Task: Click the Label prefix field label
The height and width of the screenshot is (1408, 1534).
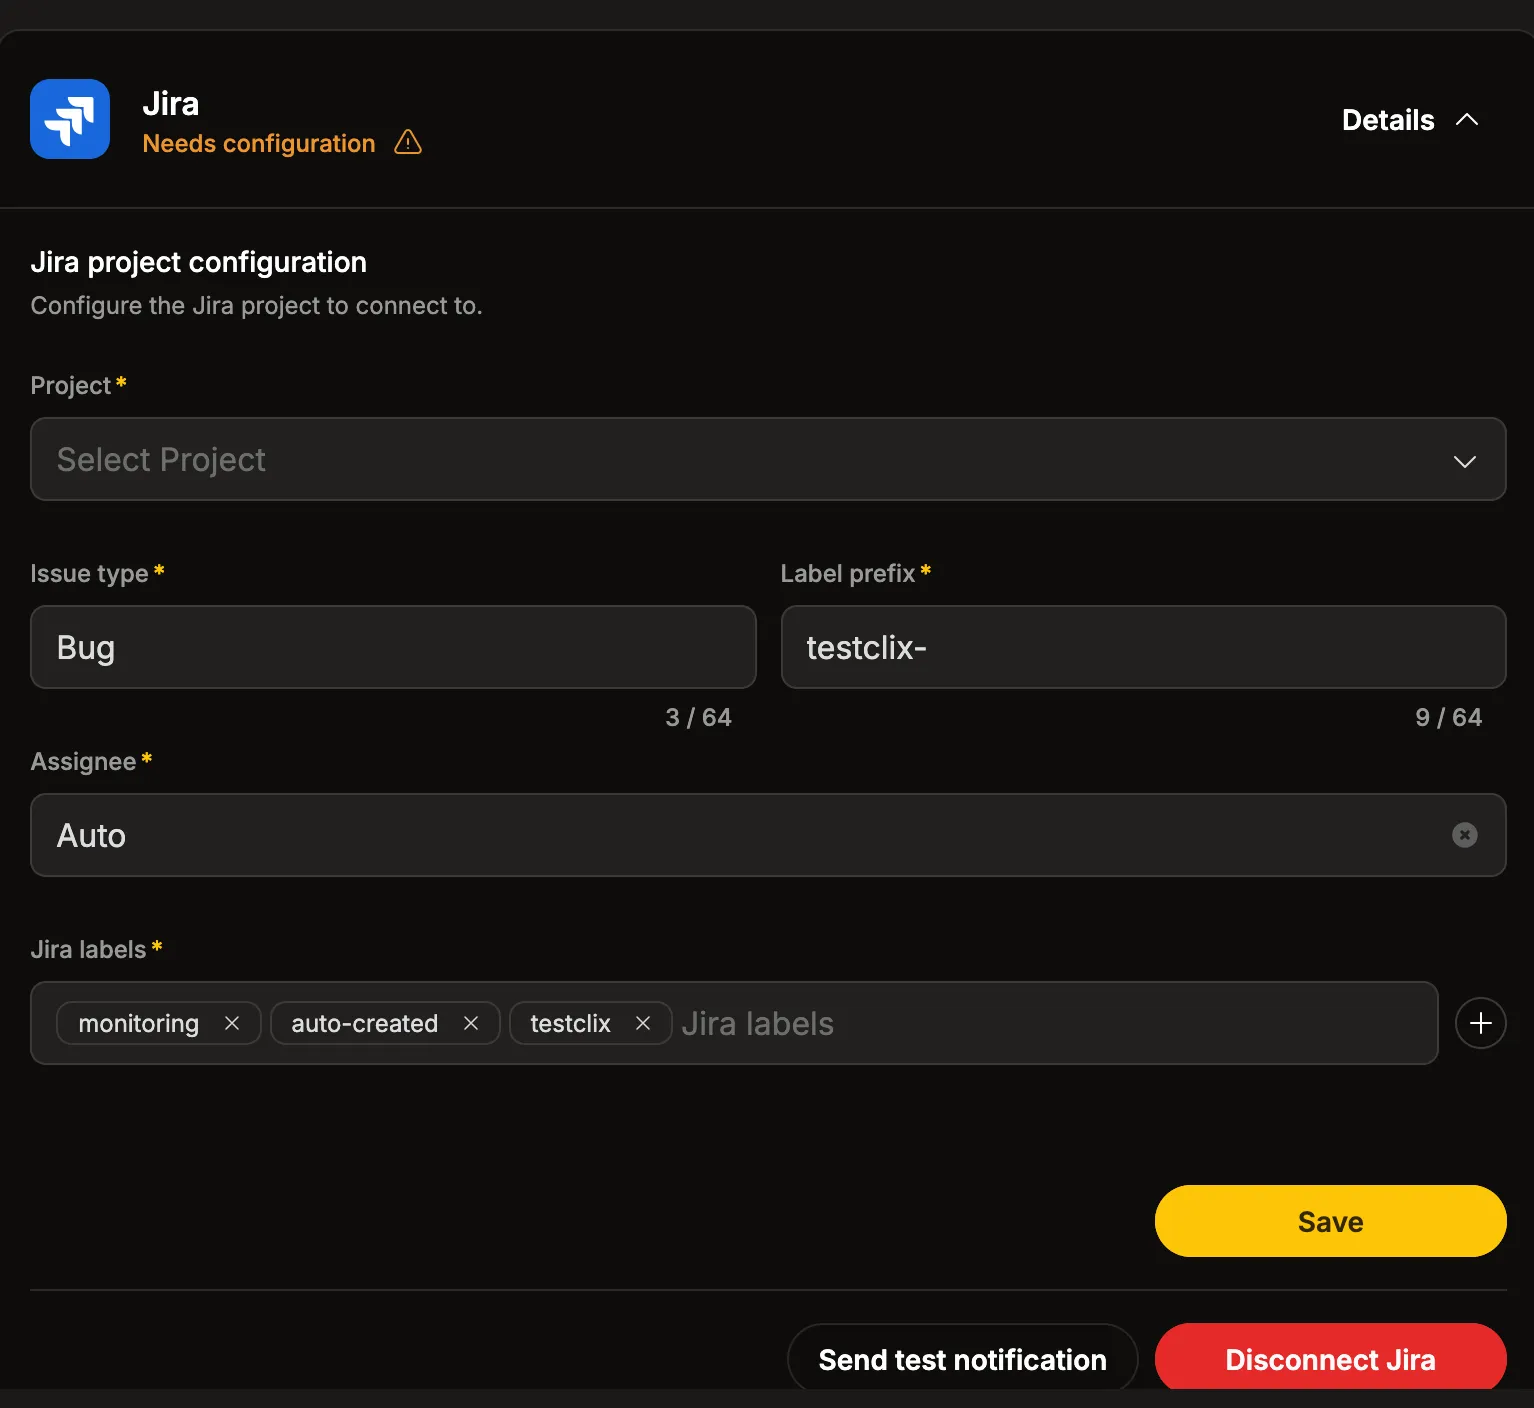Action: pos(848,573)
